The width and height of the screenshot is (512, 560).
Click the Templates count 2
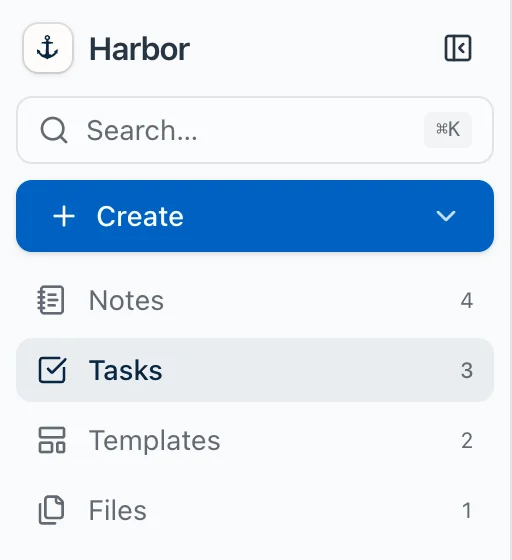coord(467,440)
